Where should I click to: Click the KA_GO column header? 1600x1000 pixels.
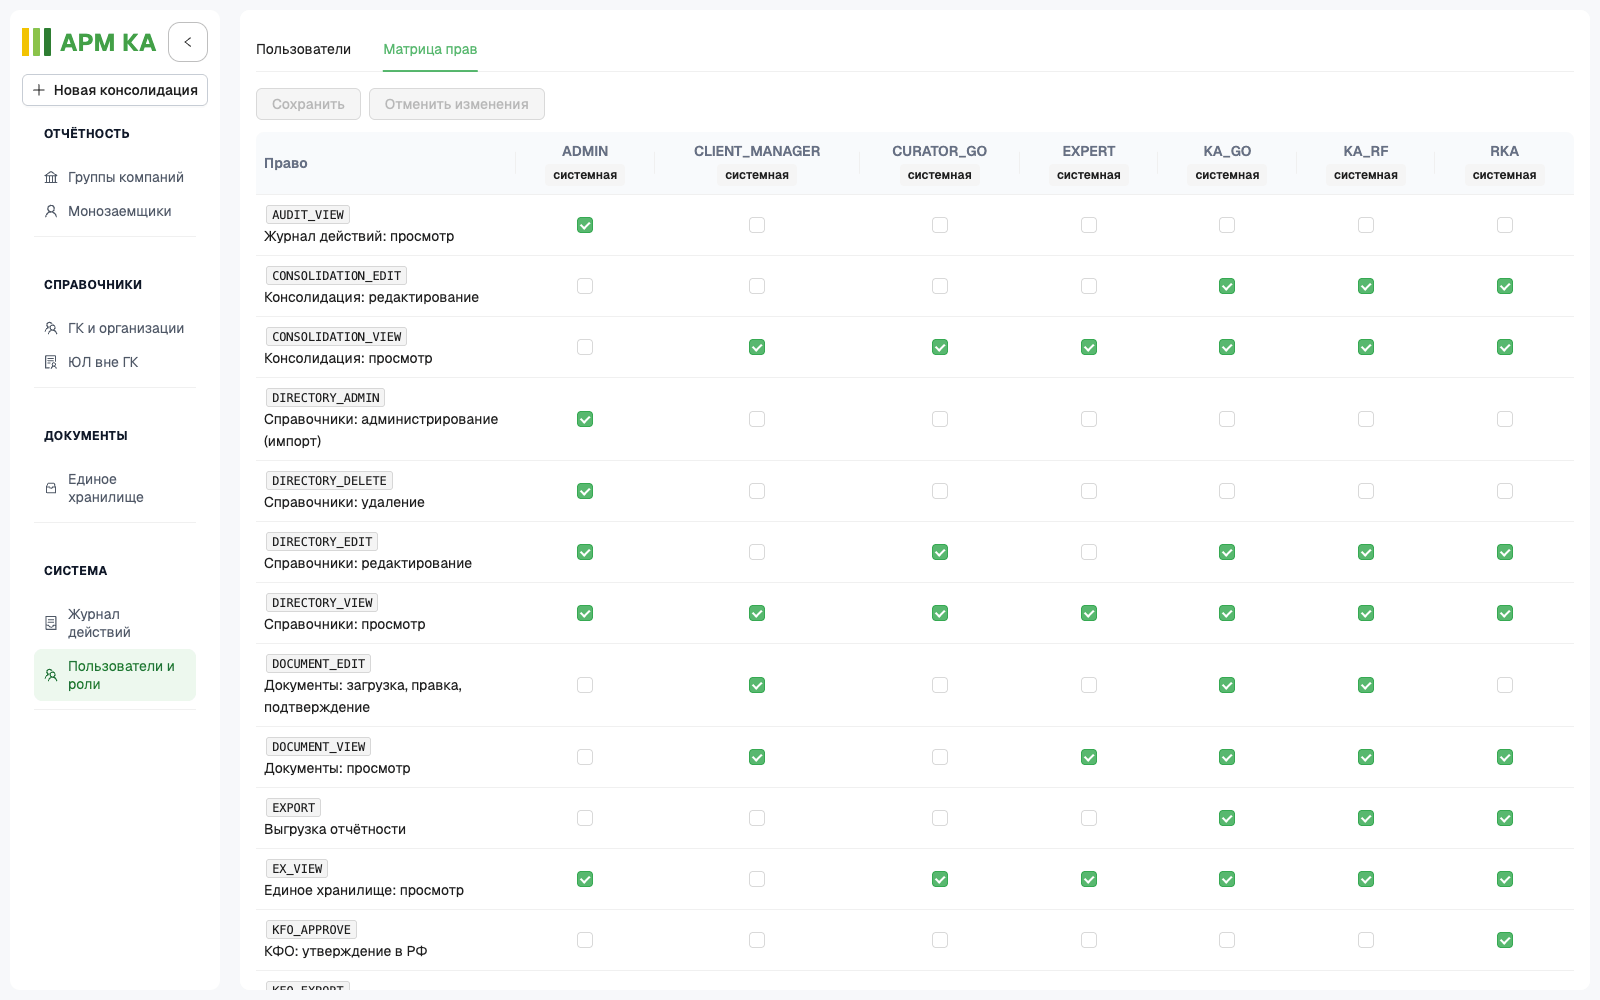pos(1227,151)
